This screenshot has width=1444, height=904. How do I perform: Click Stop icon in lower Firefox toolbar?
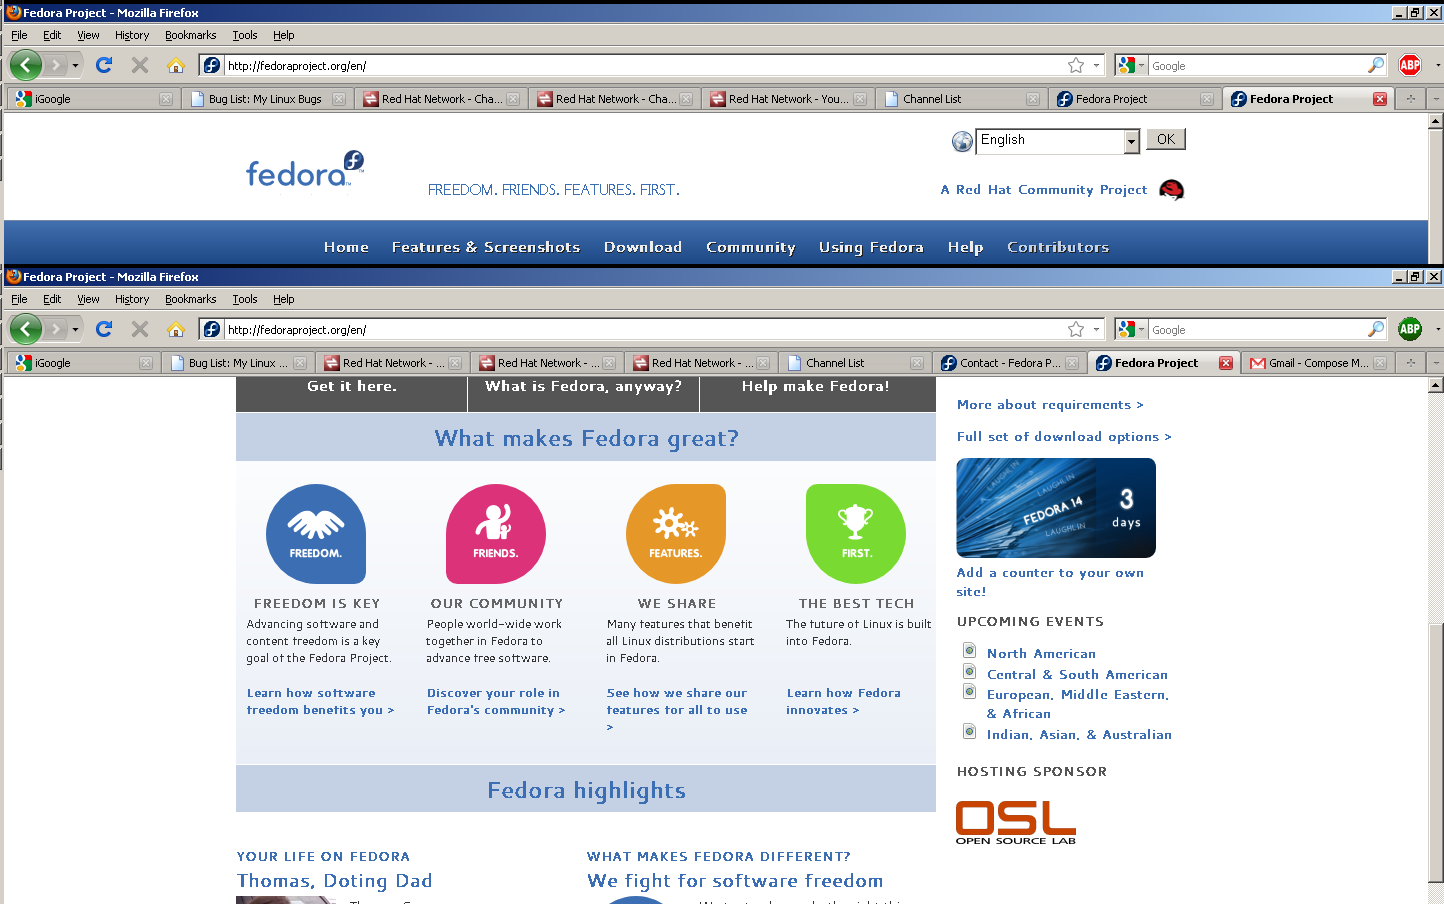pos(140,329)
